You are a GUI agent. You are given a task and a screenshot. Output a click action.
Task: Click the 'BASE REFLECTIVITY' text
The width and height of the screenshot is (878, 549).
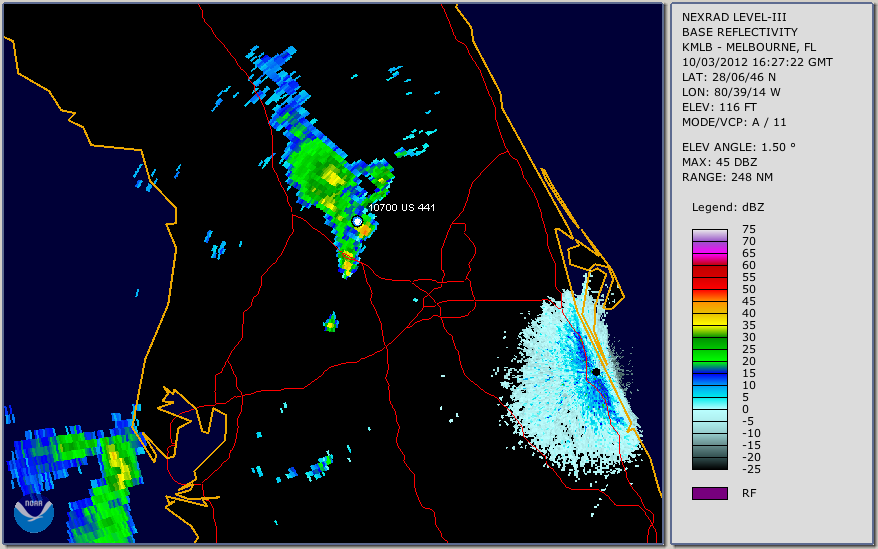(x=740, y=32)
